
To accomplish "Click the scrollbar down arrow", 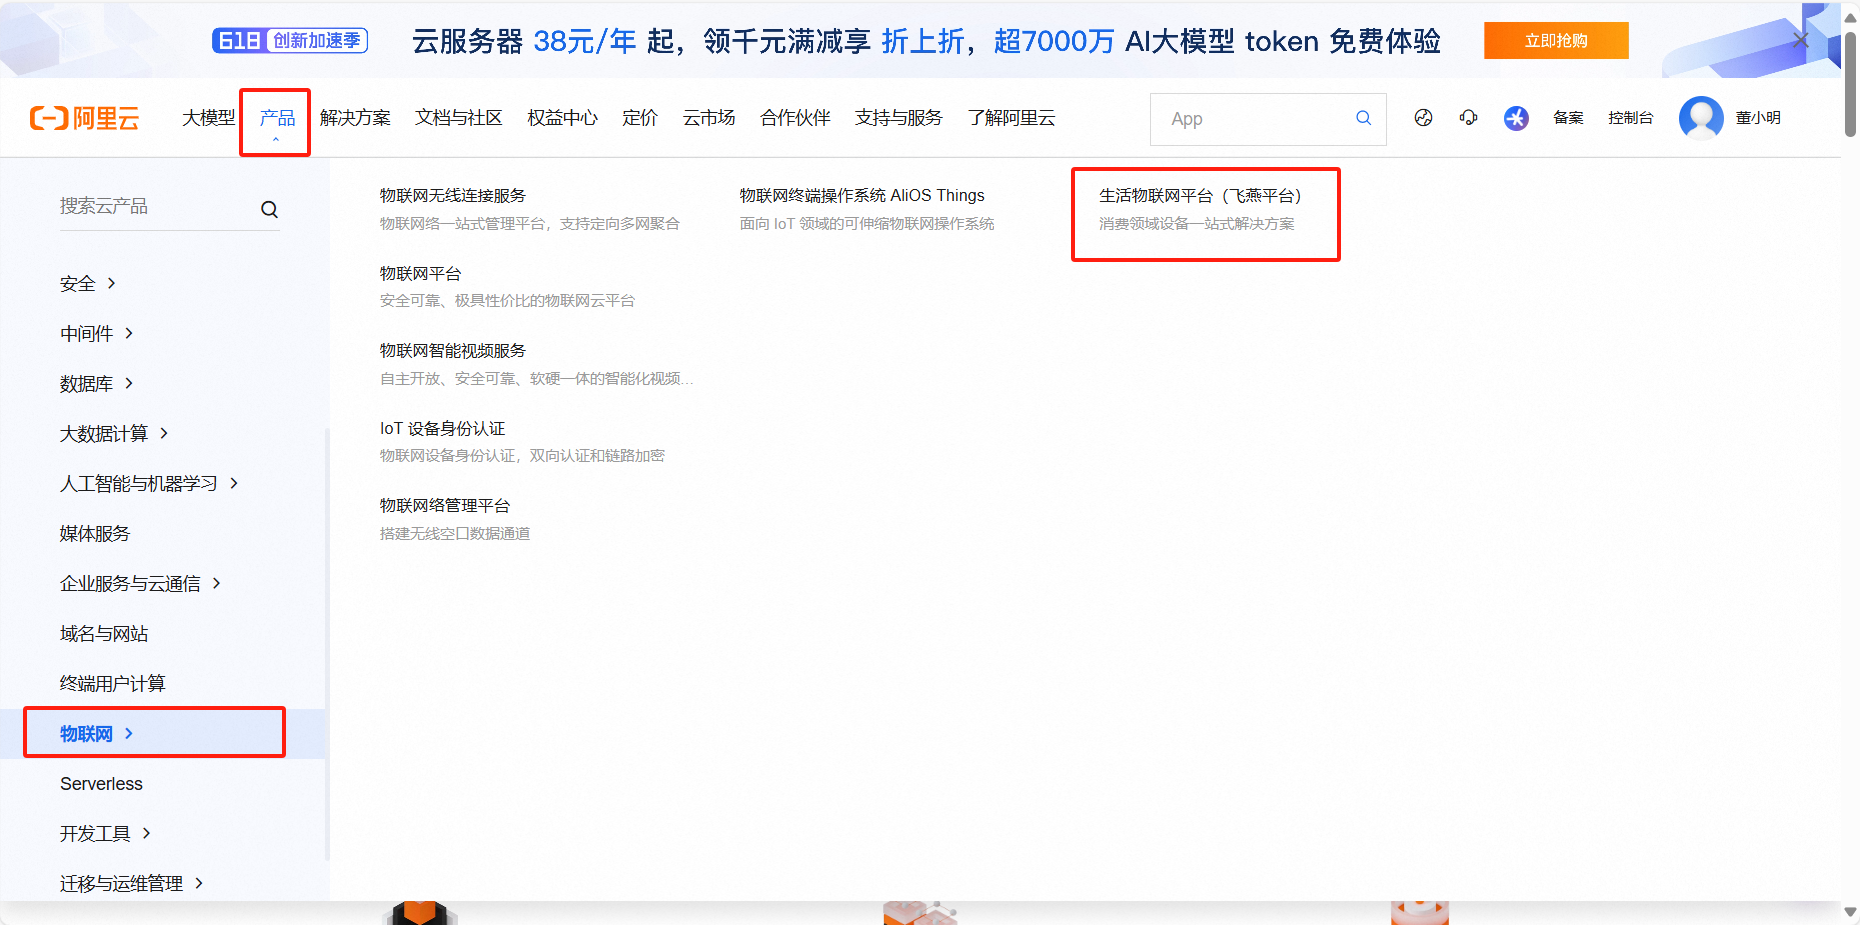I will [1850, 912].
